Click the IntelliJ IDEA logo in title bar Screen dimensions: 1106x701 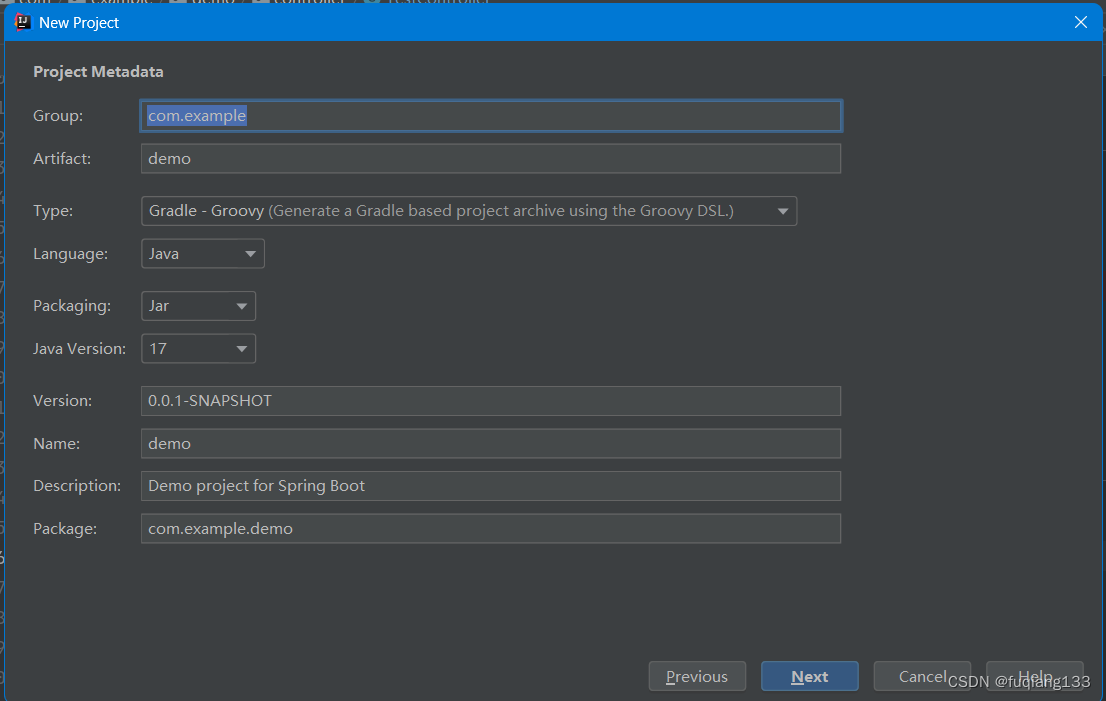pyautogui.click(x=23, y=22)
